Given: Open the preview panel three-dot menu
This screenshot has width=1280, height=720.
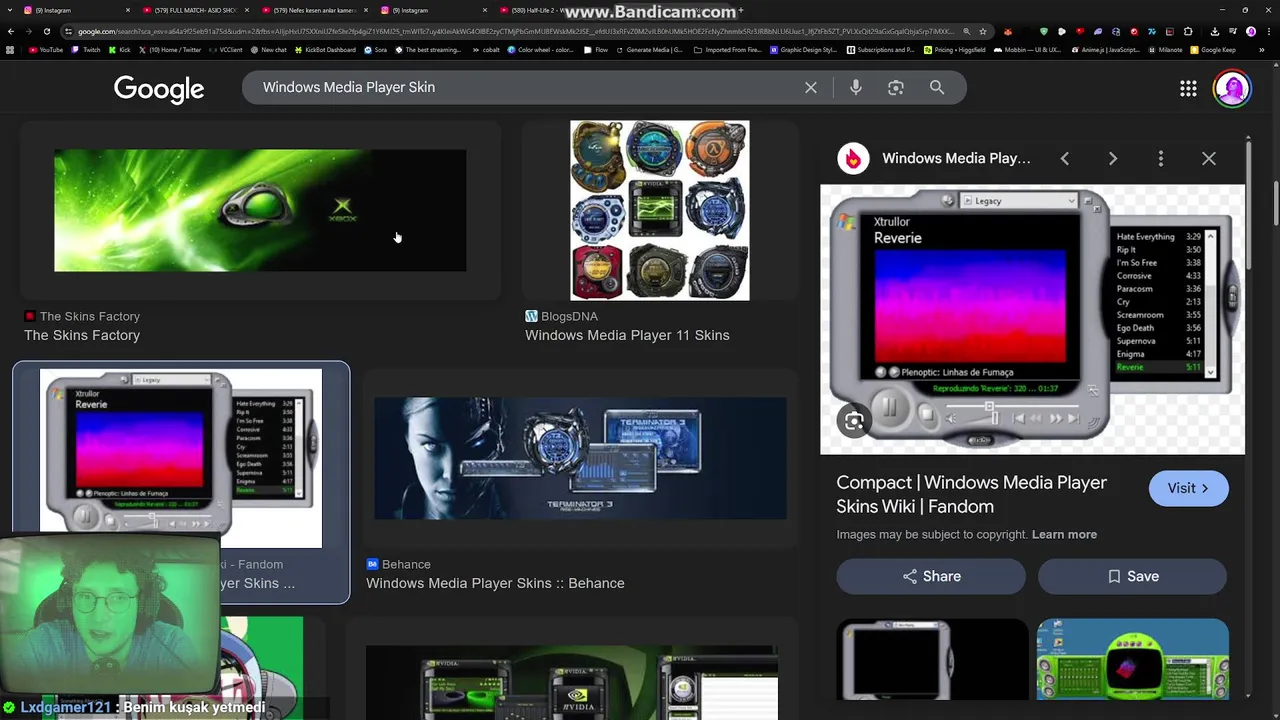Looking at the screenshot, I should tap(1161, 158).
